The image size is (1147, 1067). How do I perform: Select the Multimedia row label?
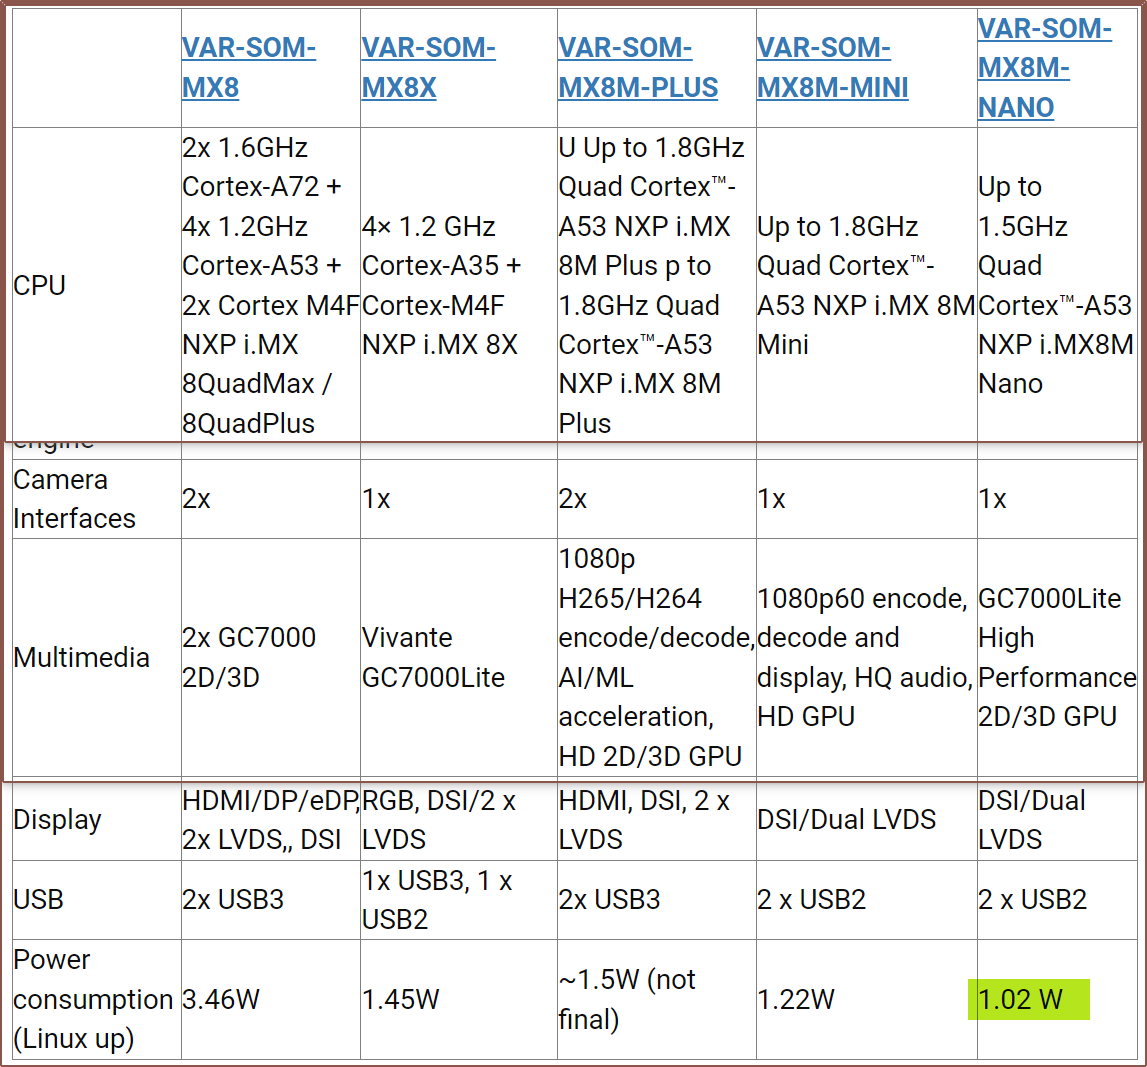tap(81, 657)
